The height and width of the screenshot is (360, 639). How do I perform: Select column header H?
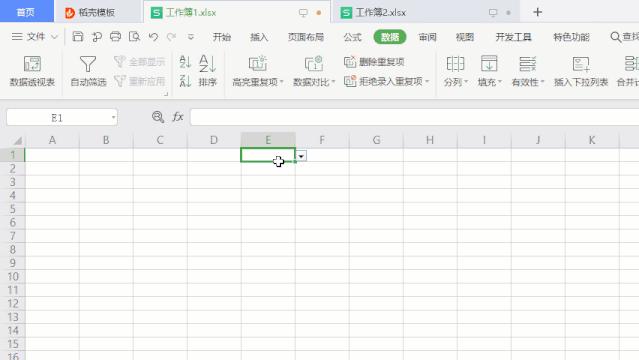430,140
